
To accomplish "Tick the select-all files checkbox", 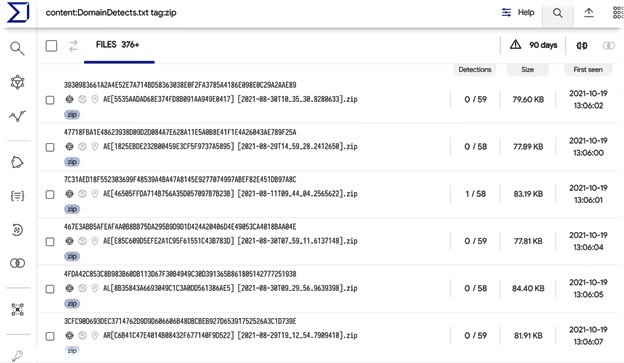I will tap(51, 46).
